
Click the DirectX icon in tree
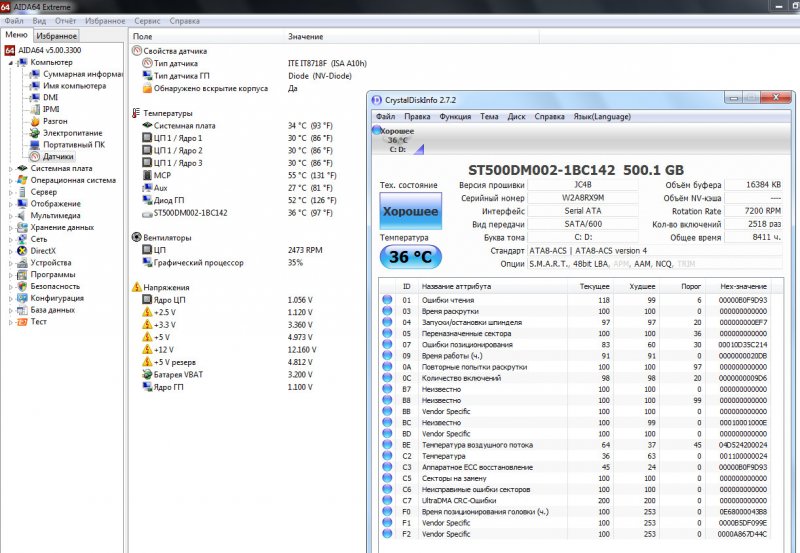(22, 251)
